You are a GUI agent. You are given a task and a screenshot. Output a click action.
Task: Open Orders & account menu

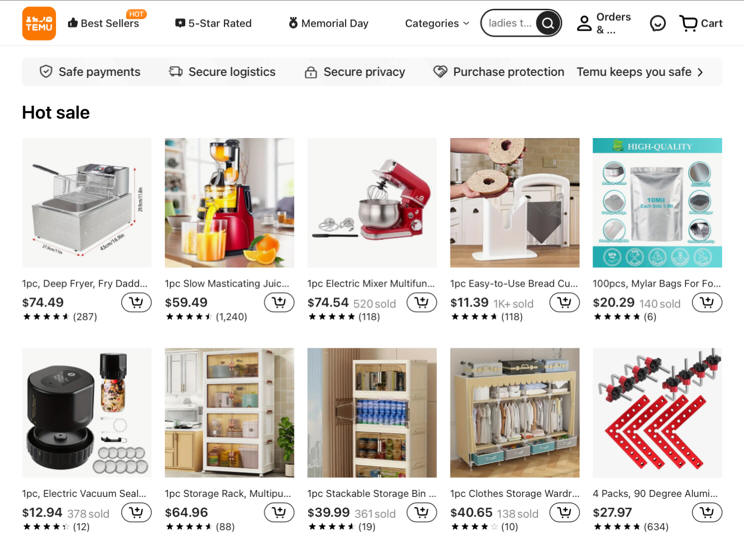click(604, 23)
